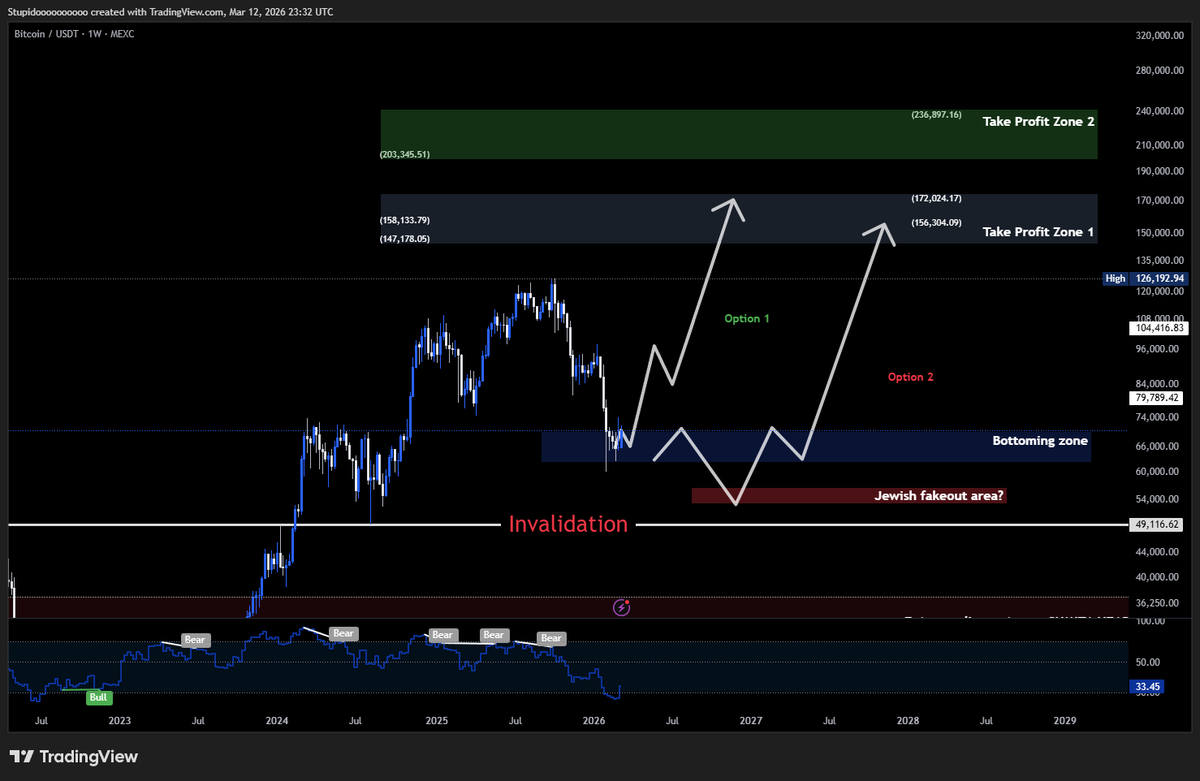Click the 2028 time axis label
This screenshot has width=1200, height=781.
[x=908, y=720]
